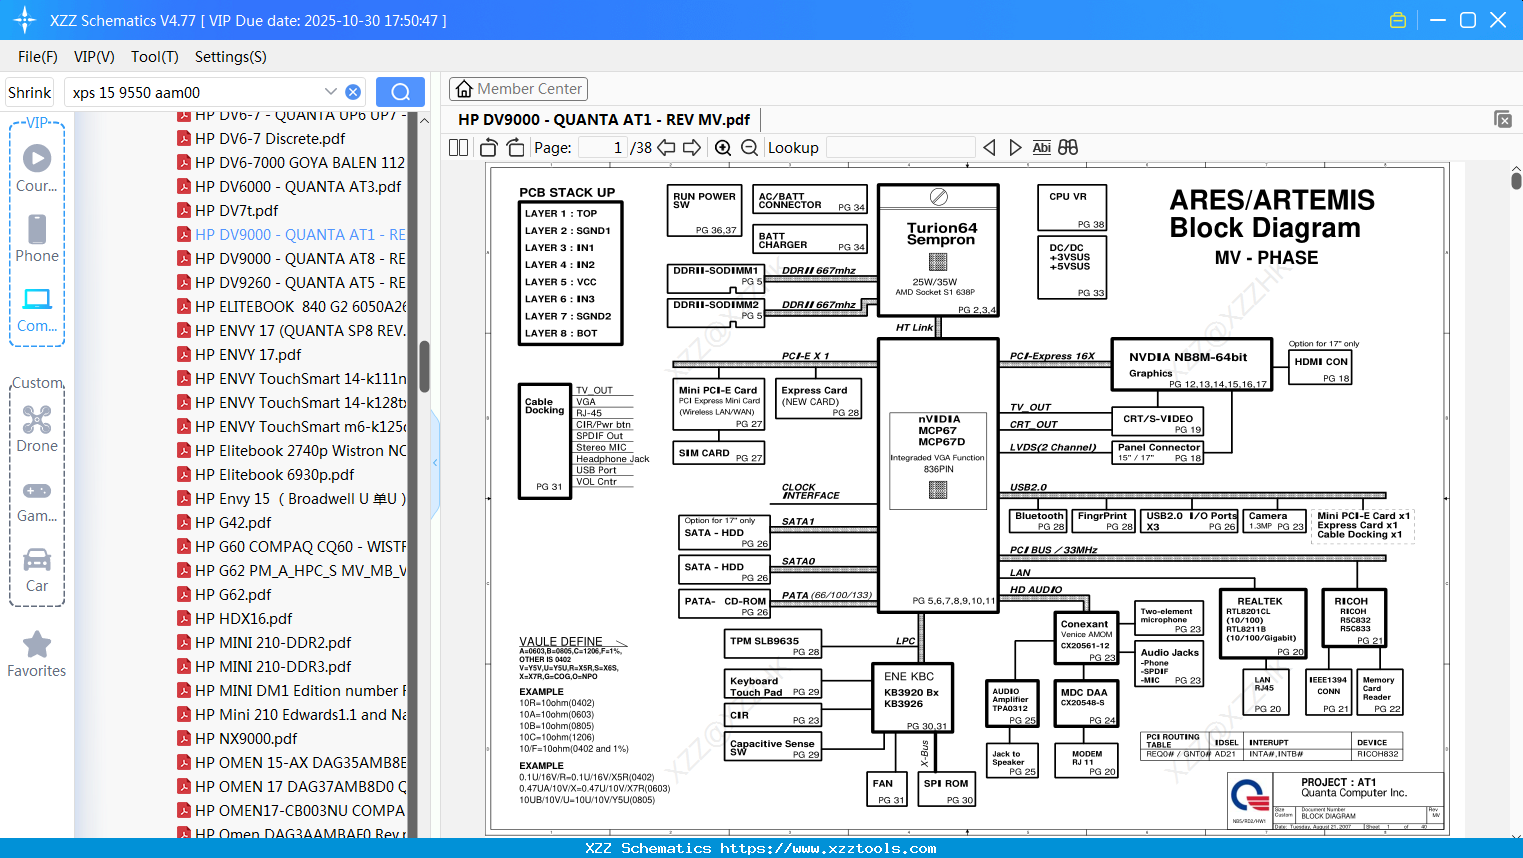The image size is (1523, 858).
Task: Open the Settings(S) menu
Action: tap(231, 57)
